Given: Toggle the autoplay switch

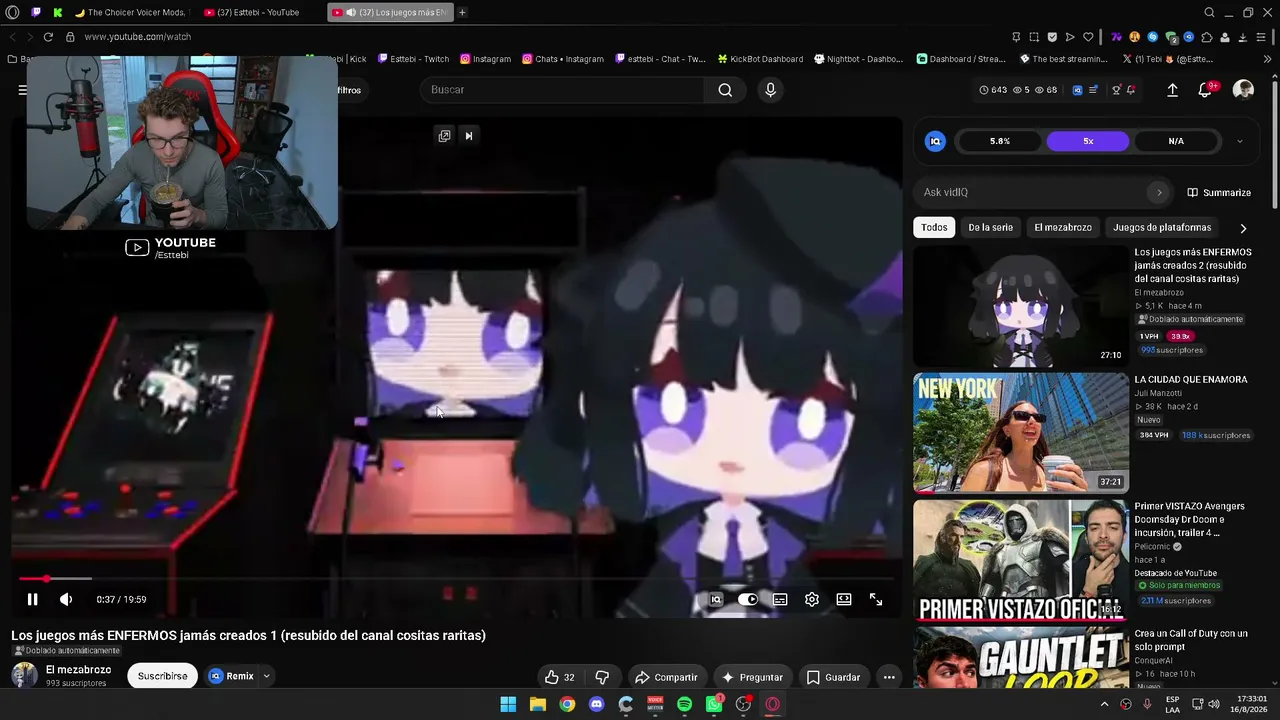Looking at the screenshot, I should (x=748, y=599).
